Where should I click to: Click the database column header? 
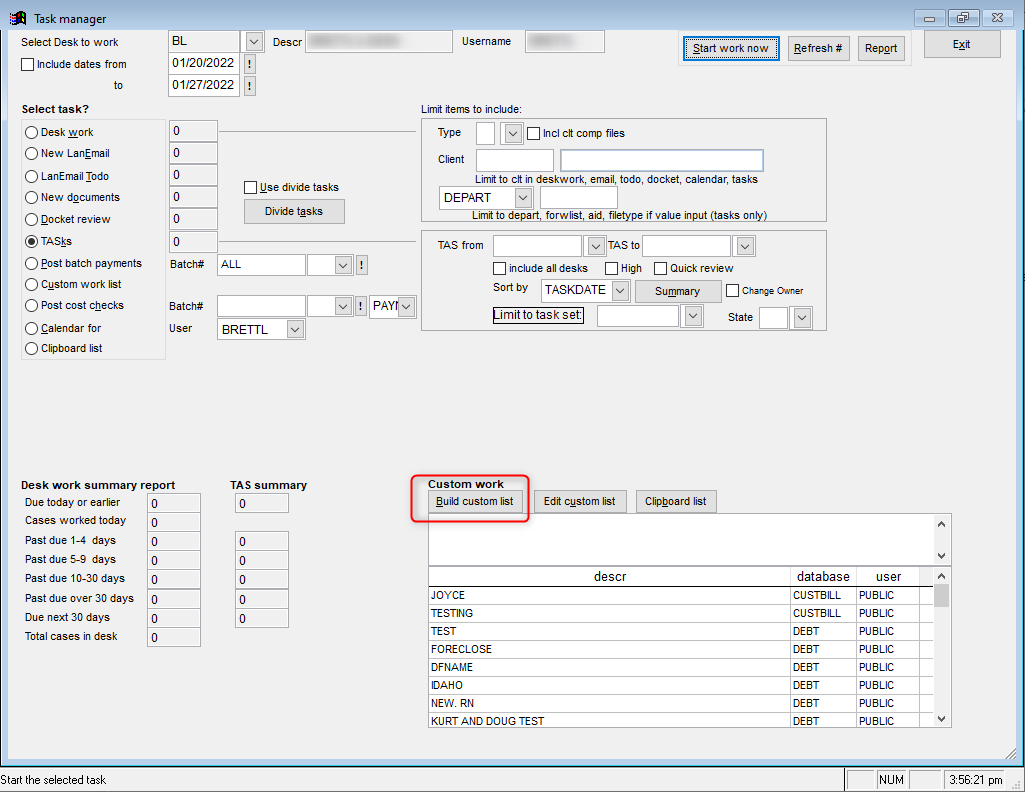click(823, 576)
